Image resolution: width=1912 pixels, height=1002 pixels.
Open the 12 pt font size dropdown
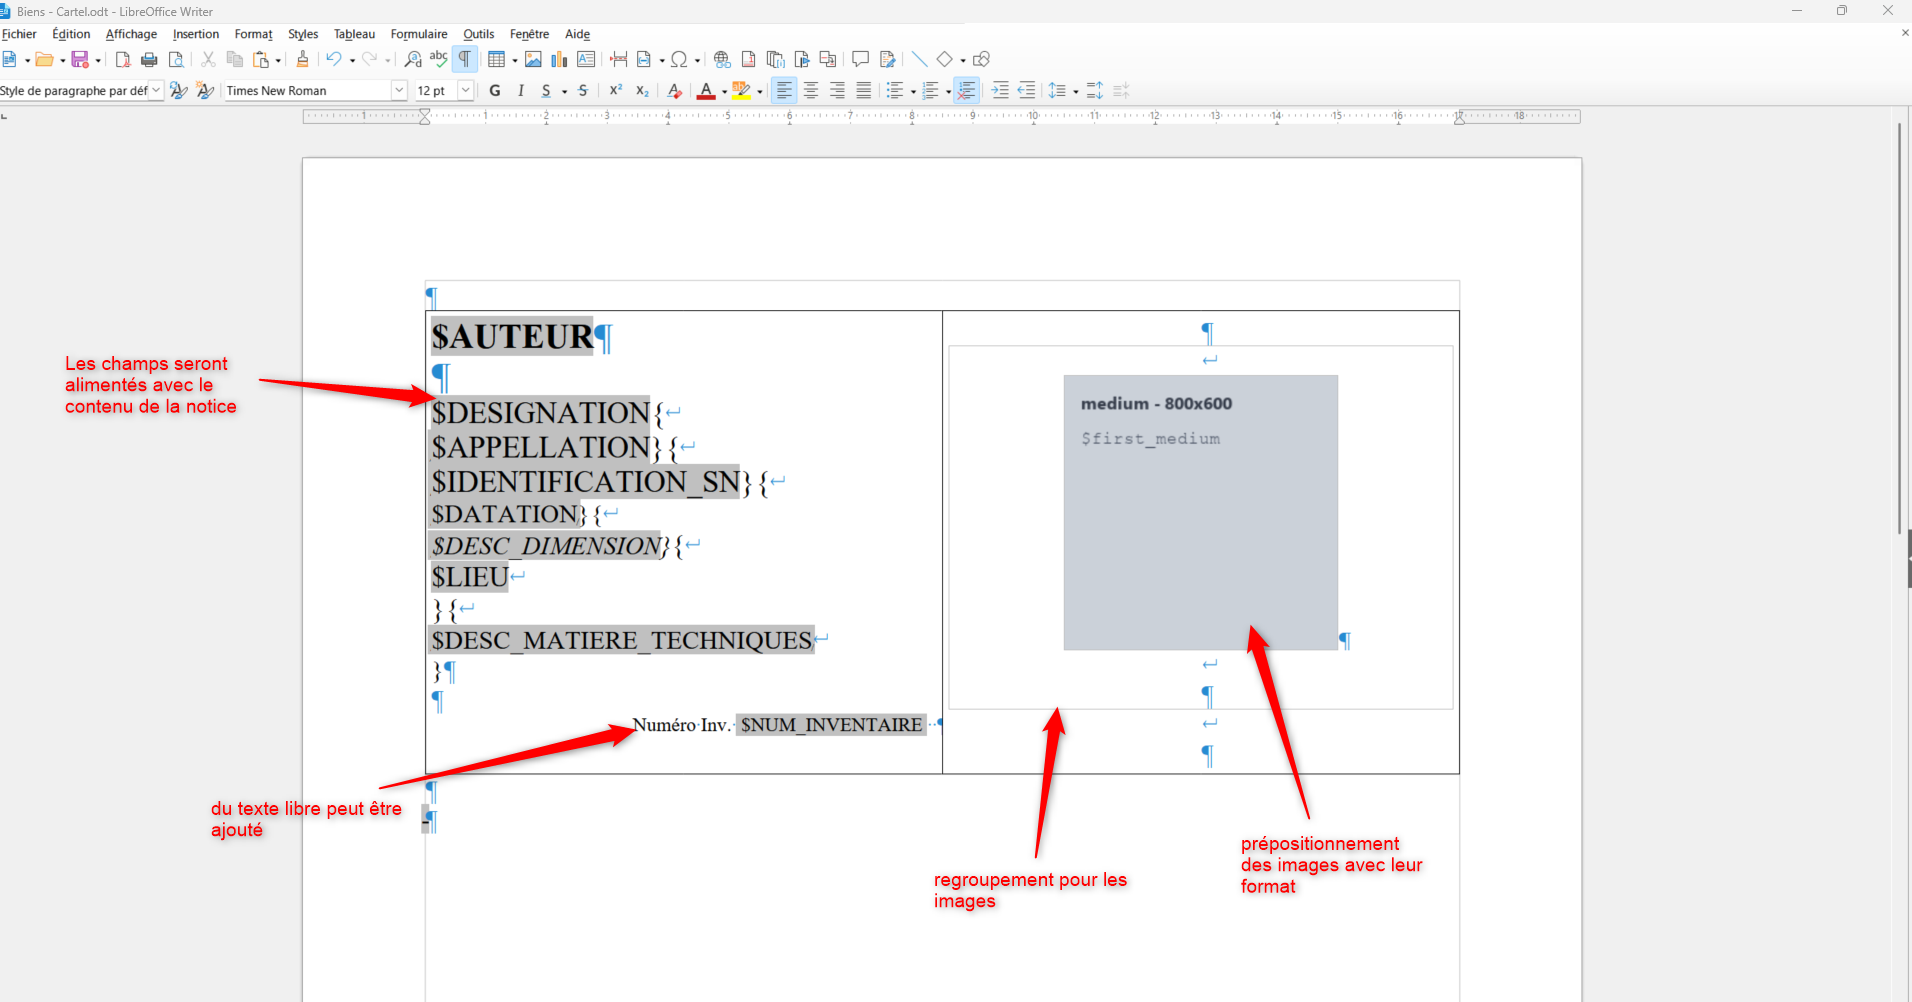click(465, 91)
